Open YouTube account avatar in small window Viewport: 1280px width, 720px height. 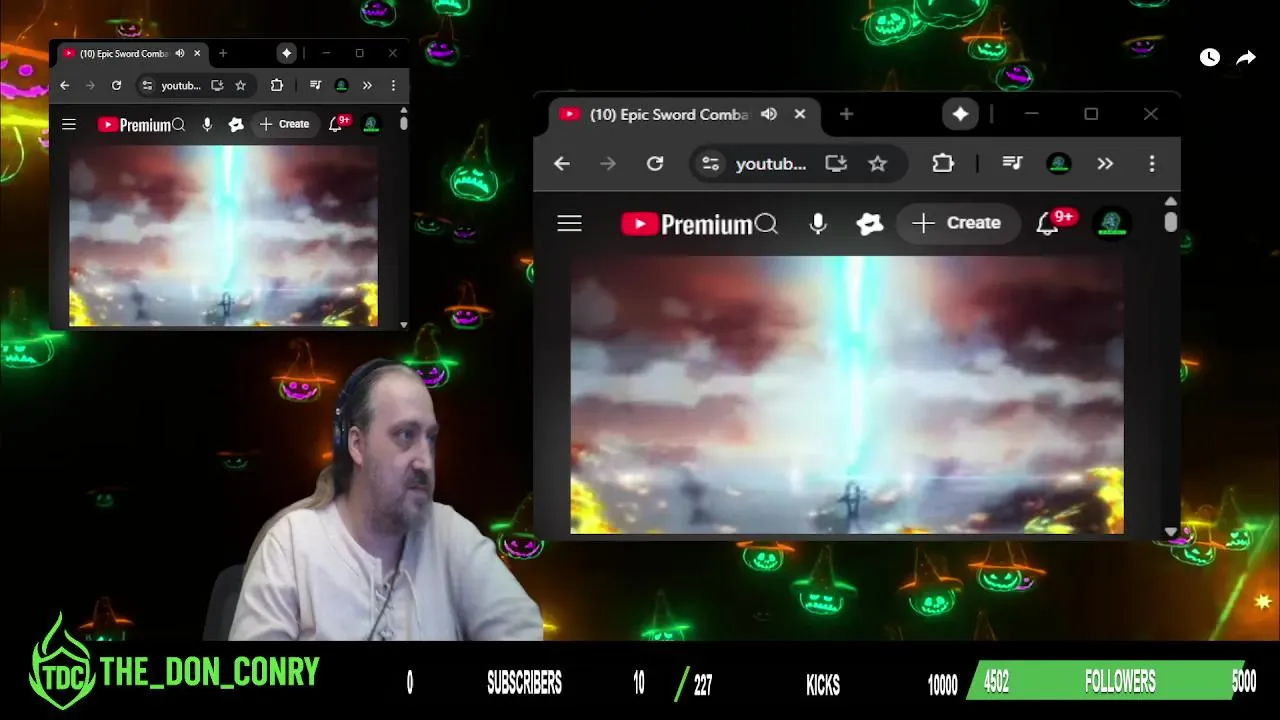[x=371, y=124]
